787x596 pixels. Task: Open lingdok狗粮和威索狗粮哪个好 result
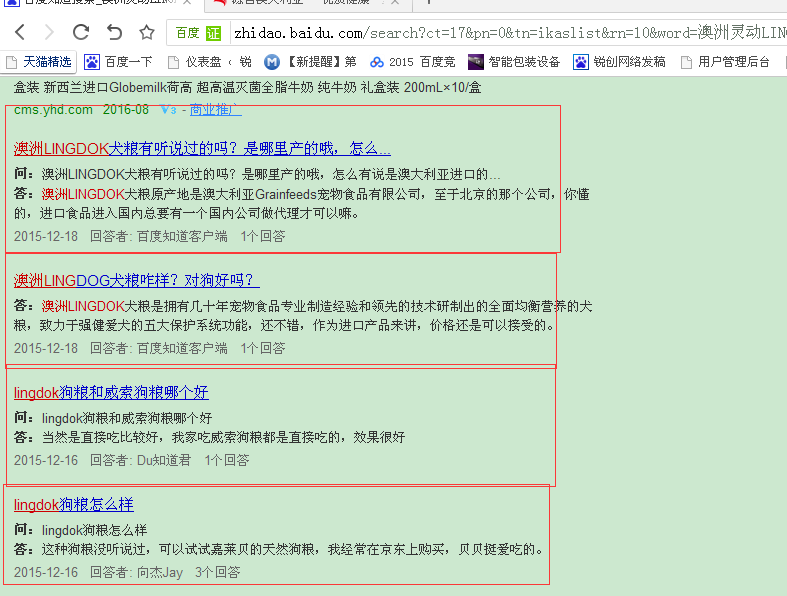point(111,392)
